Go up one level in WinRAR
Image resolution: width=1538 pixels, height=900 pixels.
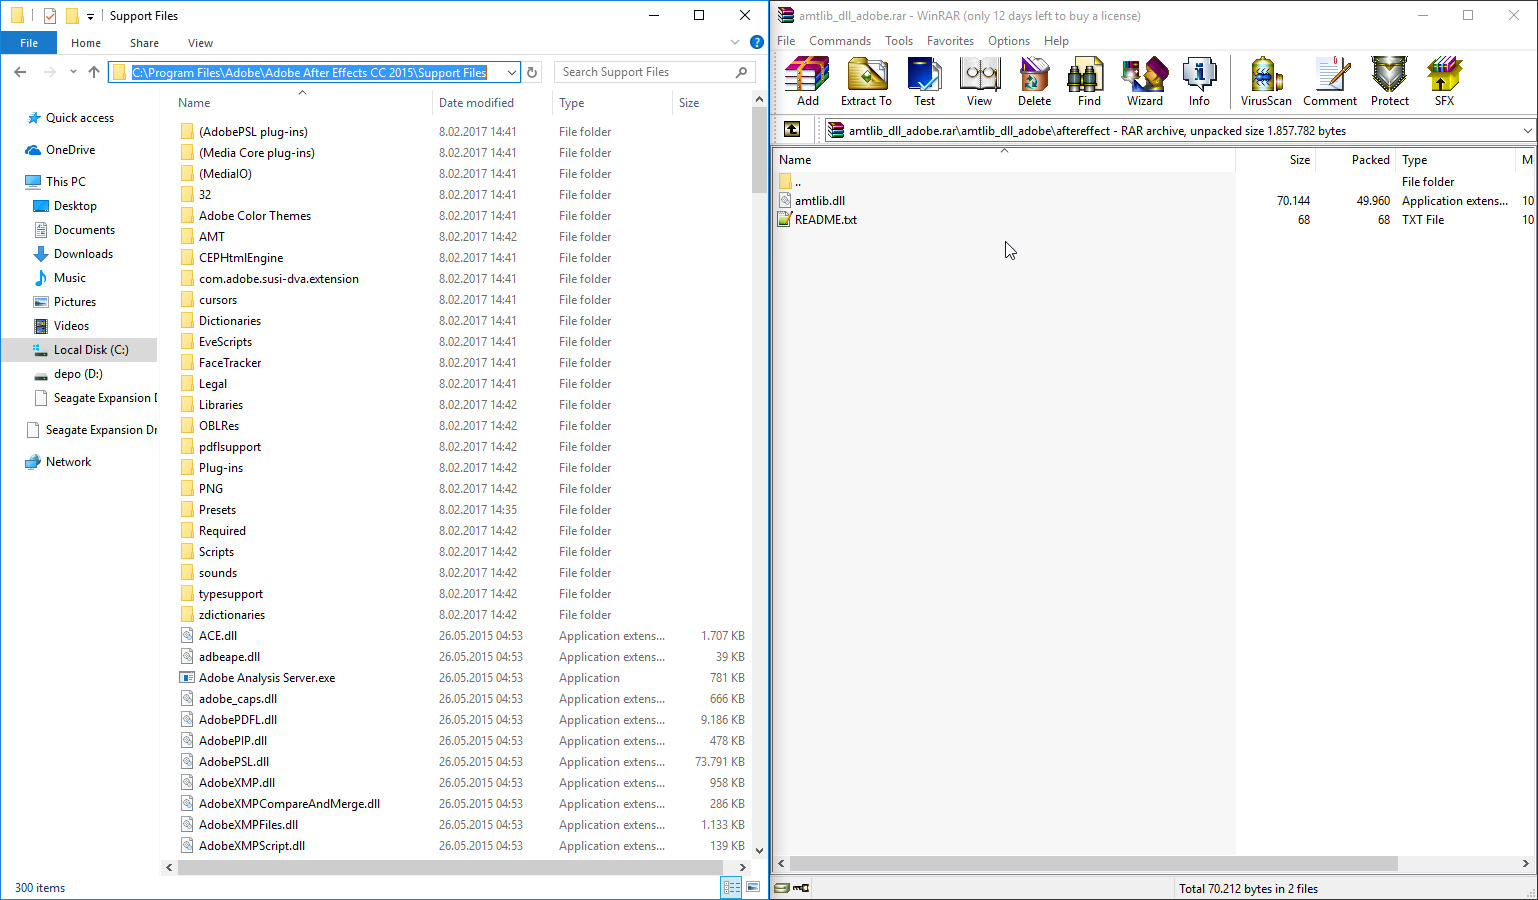point(792,130)
